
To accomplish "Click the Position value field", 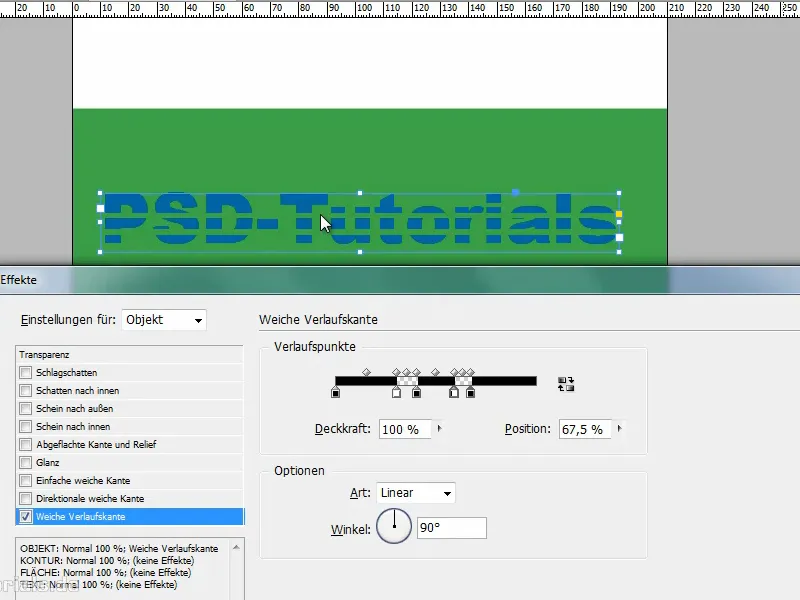I will [x=585, y=429].
